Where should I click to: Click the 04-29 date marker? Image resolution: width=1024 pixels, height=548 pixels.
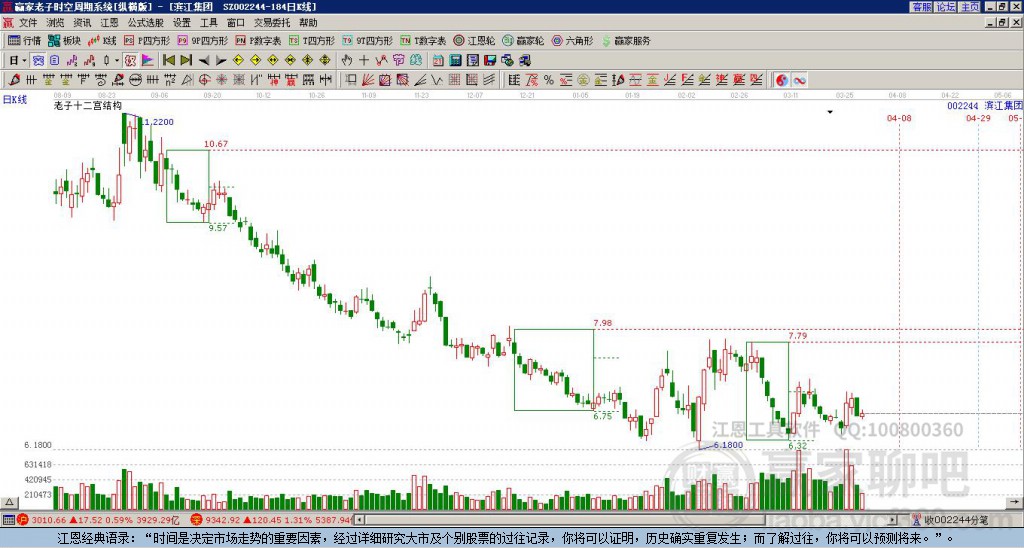point(978,118)
